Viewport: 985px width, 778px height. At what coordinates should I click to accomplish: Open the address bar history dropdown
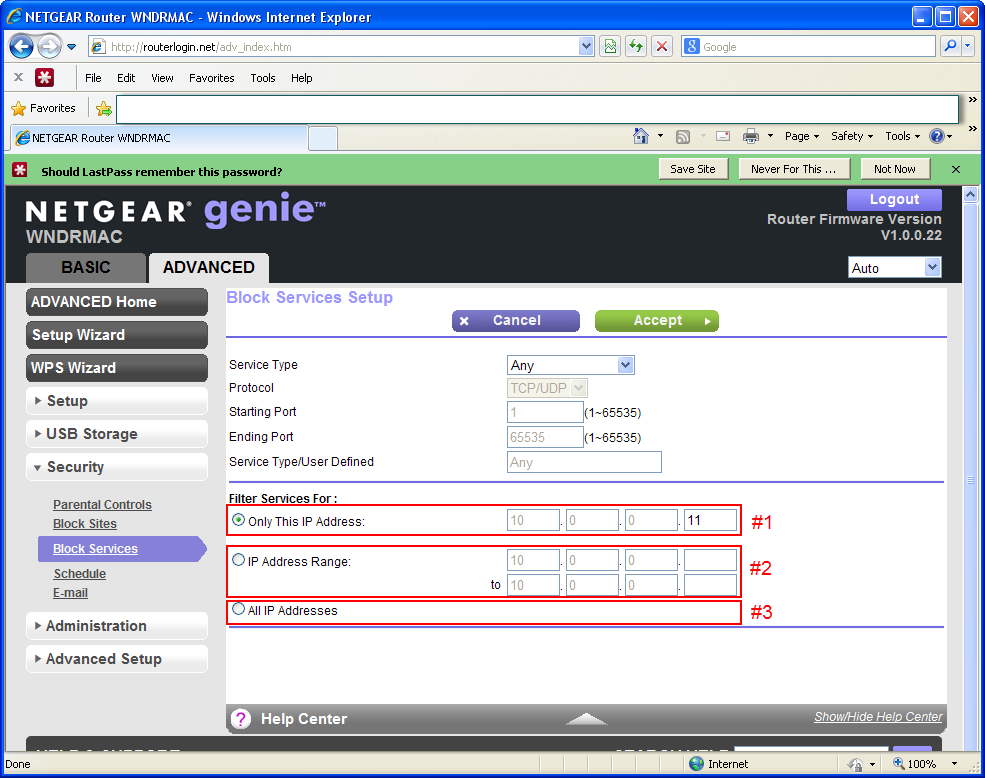click(x=586, y=47)
